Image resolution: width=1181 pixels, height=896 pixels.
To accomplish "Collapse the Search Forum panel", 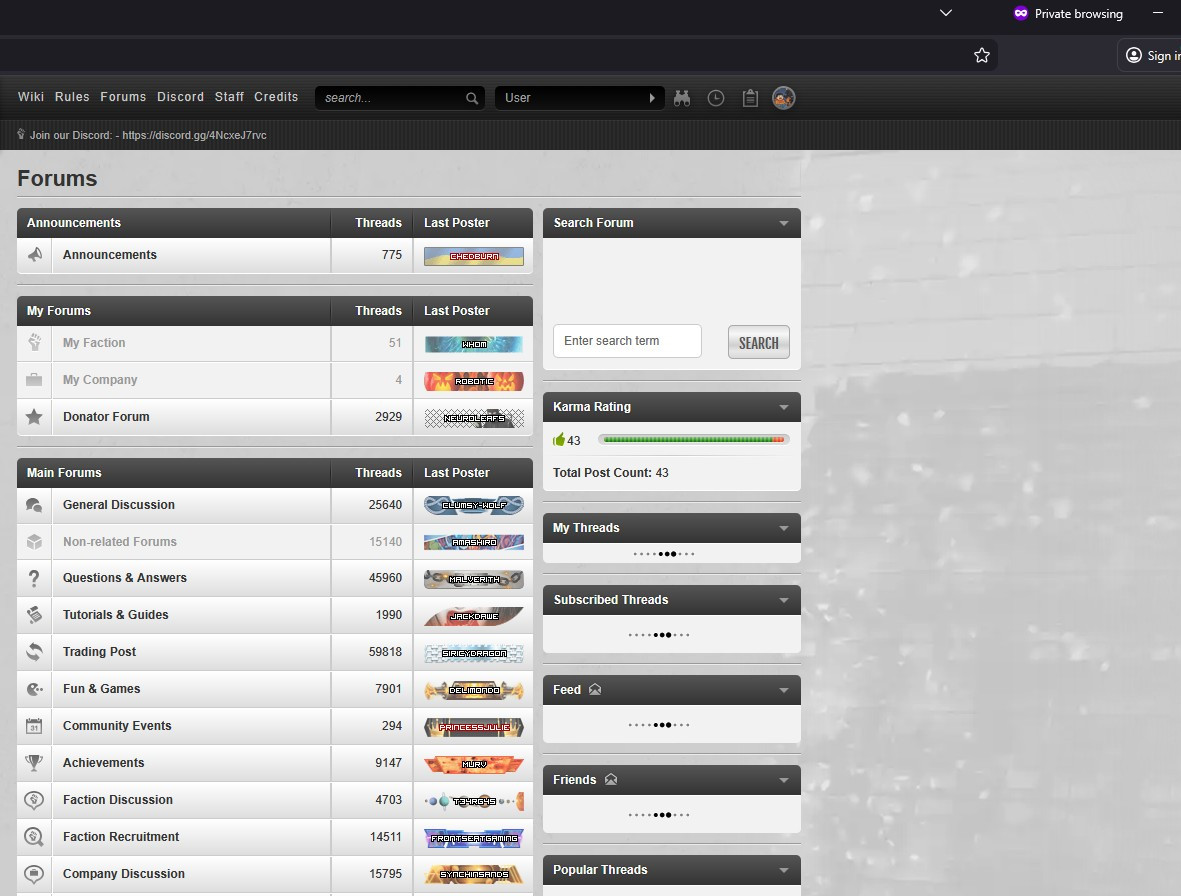I will (x=783, y=224).
